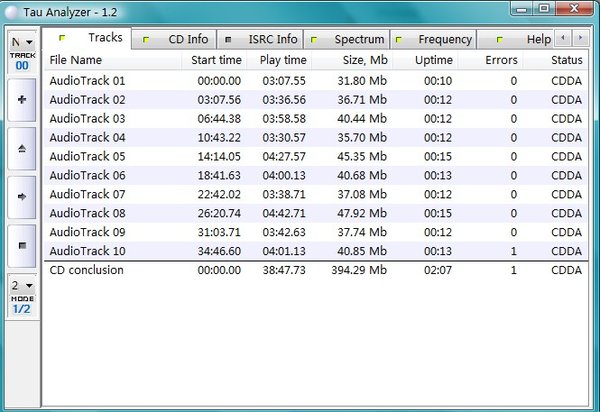Viewport: 600px width, 412px height.
Task: Select AudioTrack 01 row
Action: pos(316,81)
